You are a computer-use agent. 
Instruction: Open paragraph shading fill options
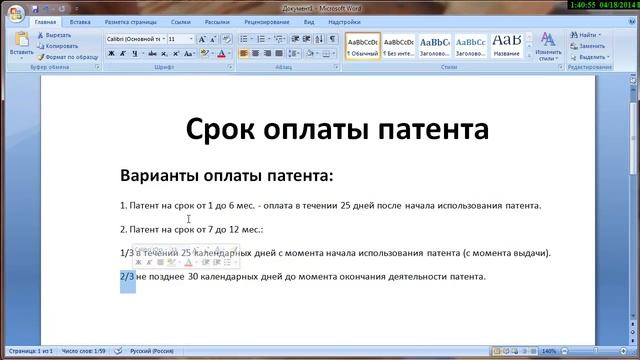pyautogui.click(x=310, y=53)
